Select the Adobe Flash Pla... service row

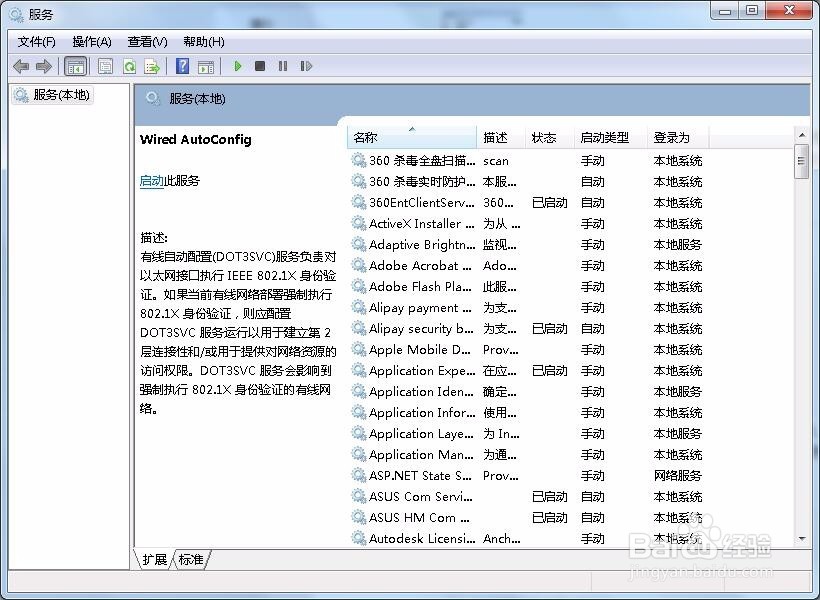click(527, 287)
